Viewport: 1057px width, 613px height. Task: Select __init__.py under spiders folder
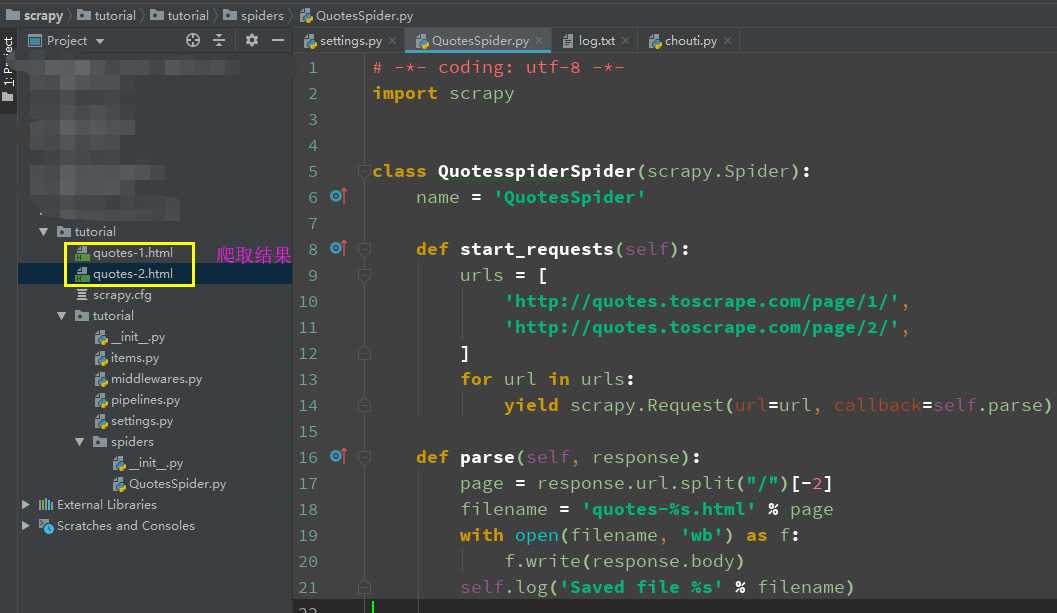(156, 463)
